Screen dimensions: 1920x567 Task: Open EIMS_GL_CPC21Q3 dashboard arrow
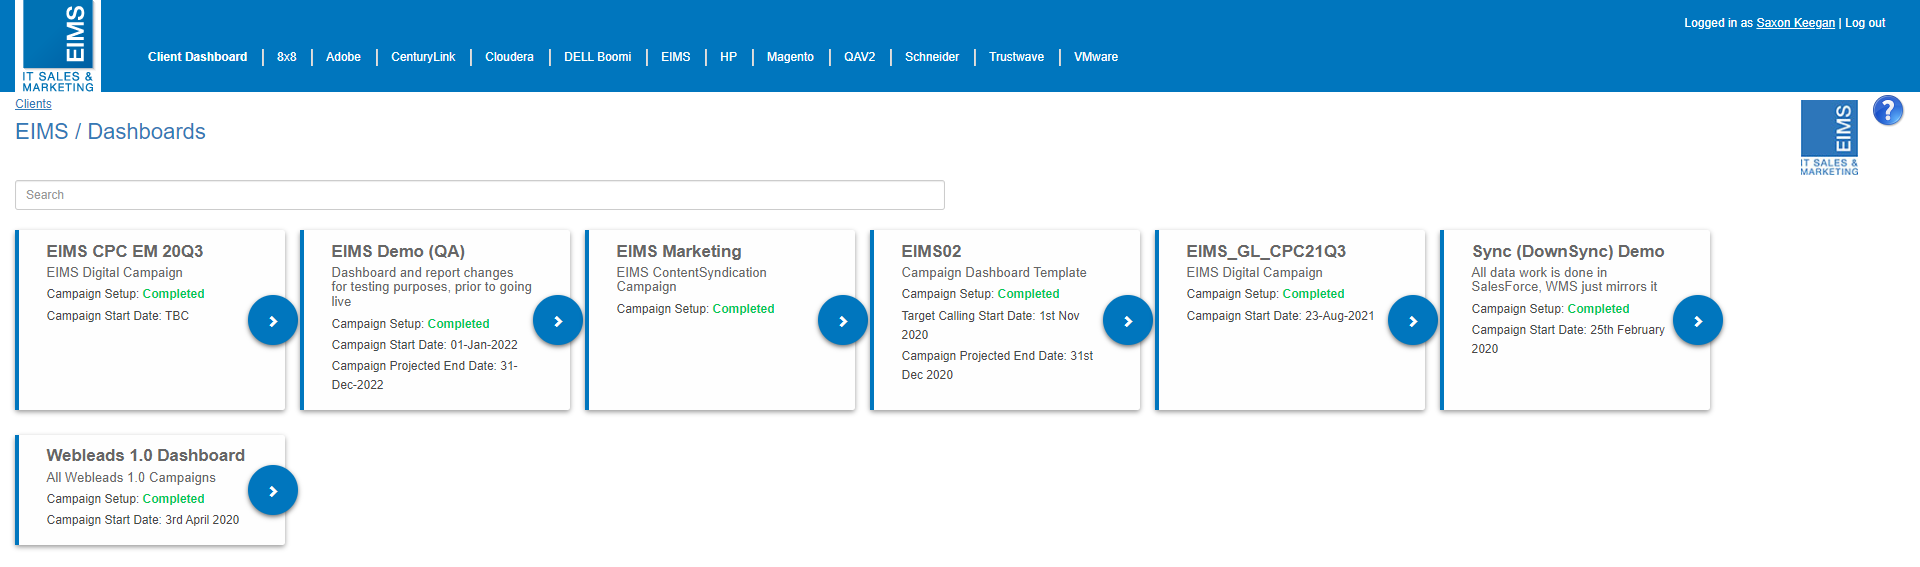coord(1413,321)
